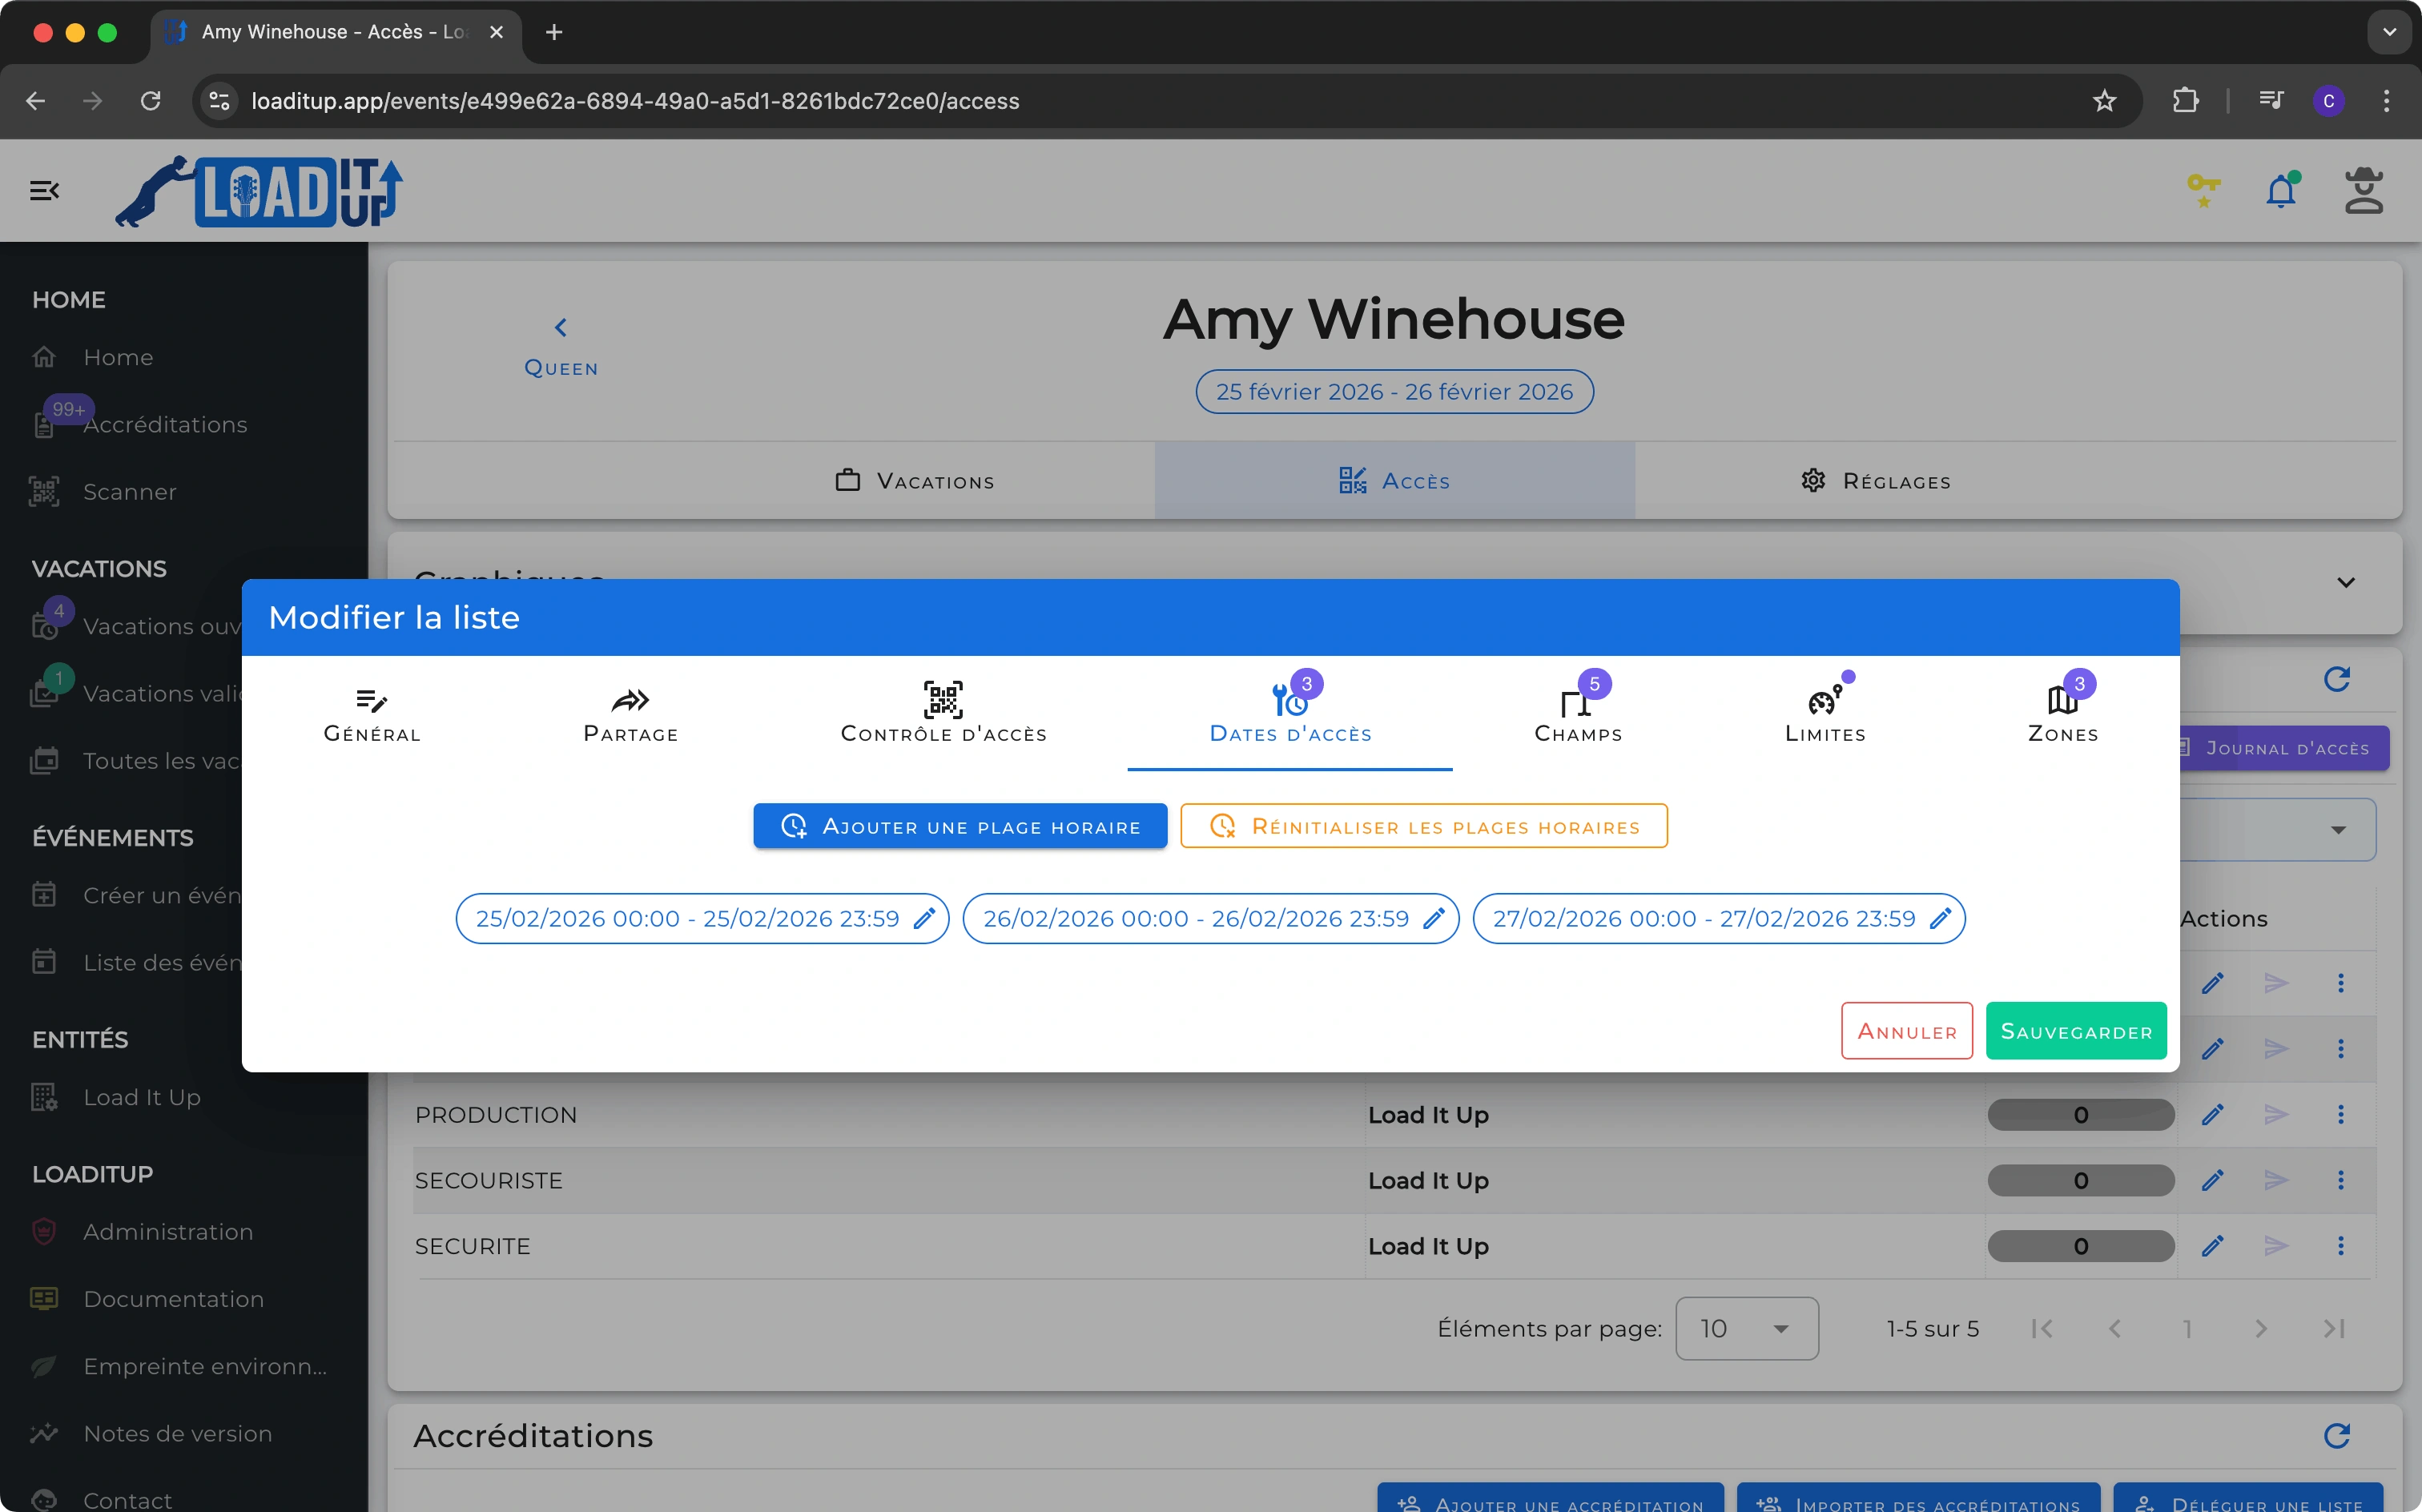2422x1512 pixels.
Task: Open more options for PRODUCTION row
Action: pos(2340,1114)
